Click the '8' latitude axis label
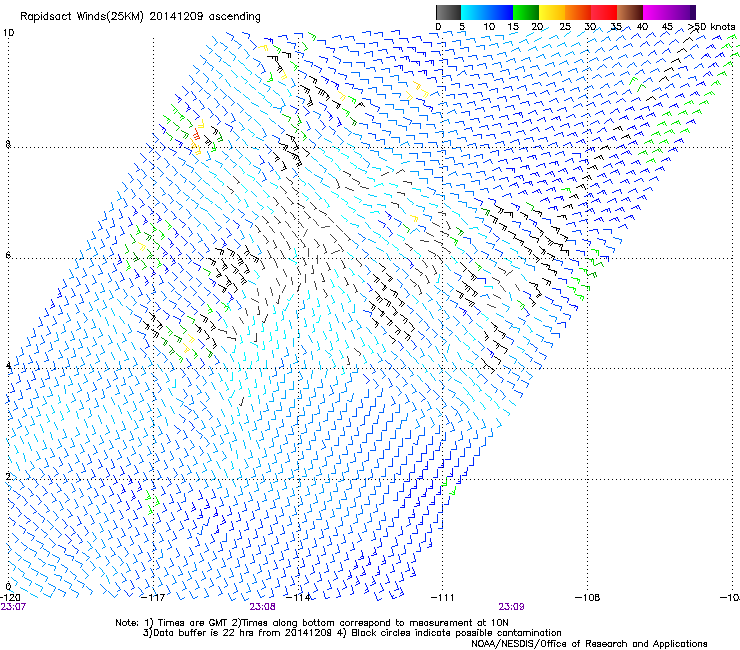 point(8,144)
